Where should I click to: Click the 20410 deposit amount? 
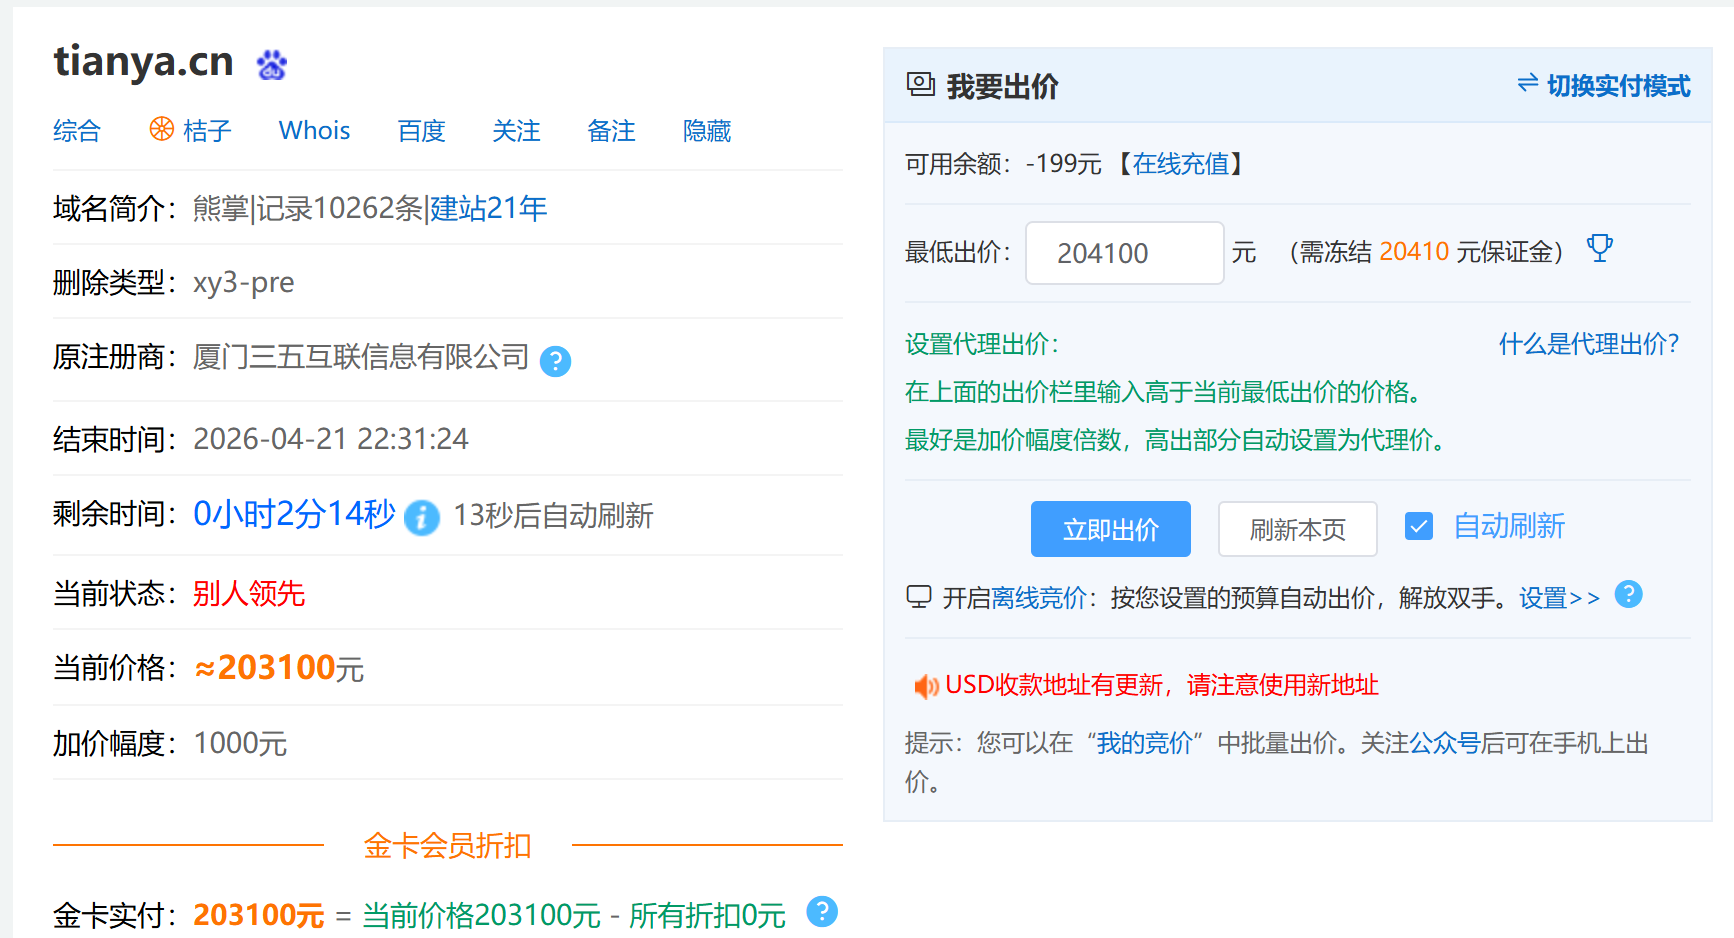[x=1414, y=251]
